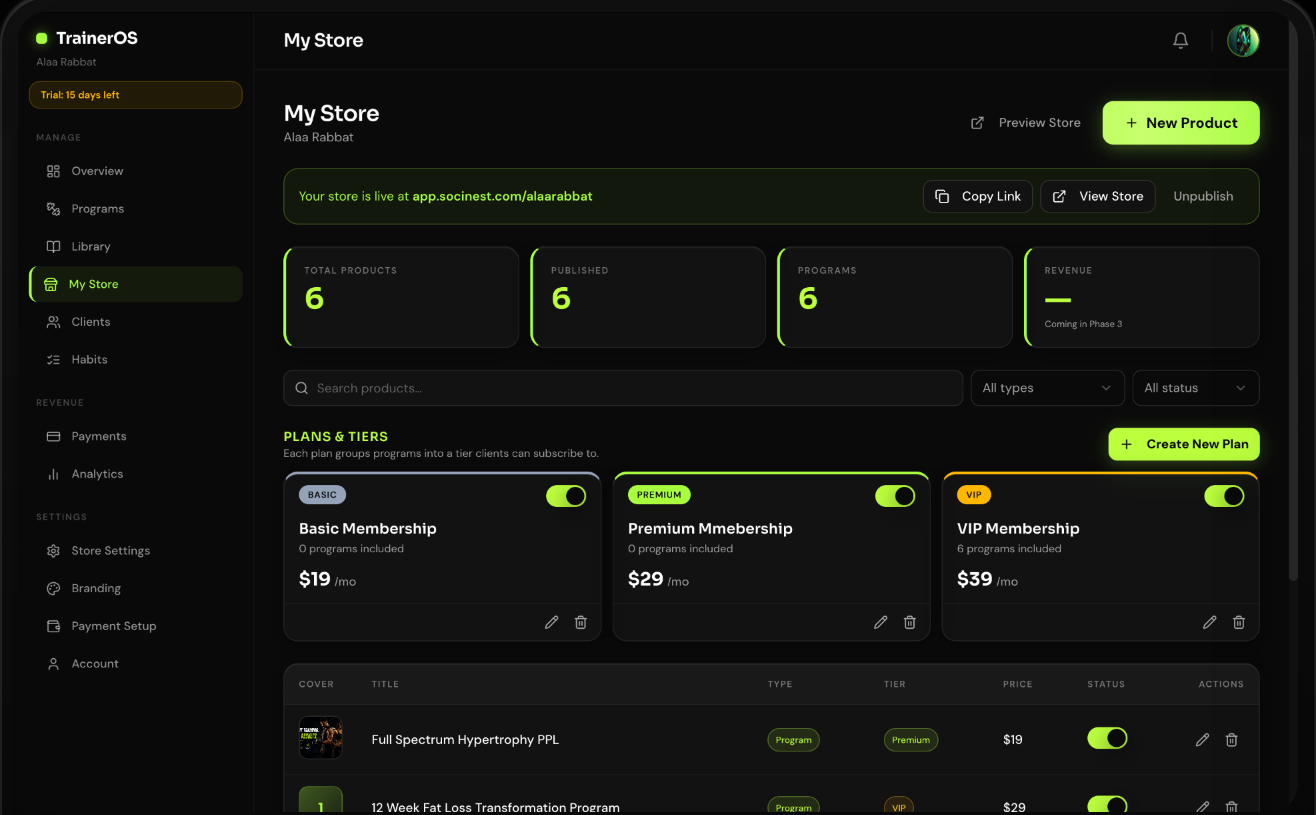Image resolution: width=1316 pixels, height=815 pixels.
Task: Delete Basic Membership plan trash icon
Action: pyautogui.click(x=580, y=622)
